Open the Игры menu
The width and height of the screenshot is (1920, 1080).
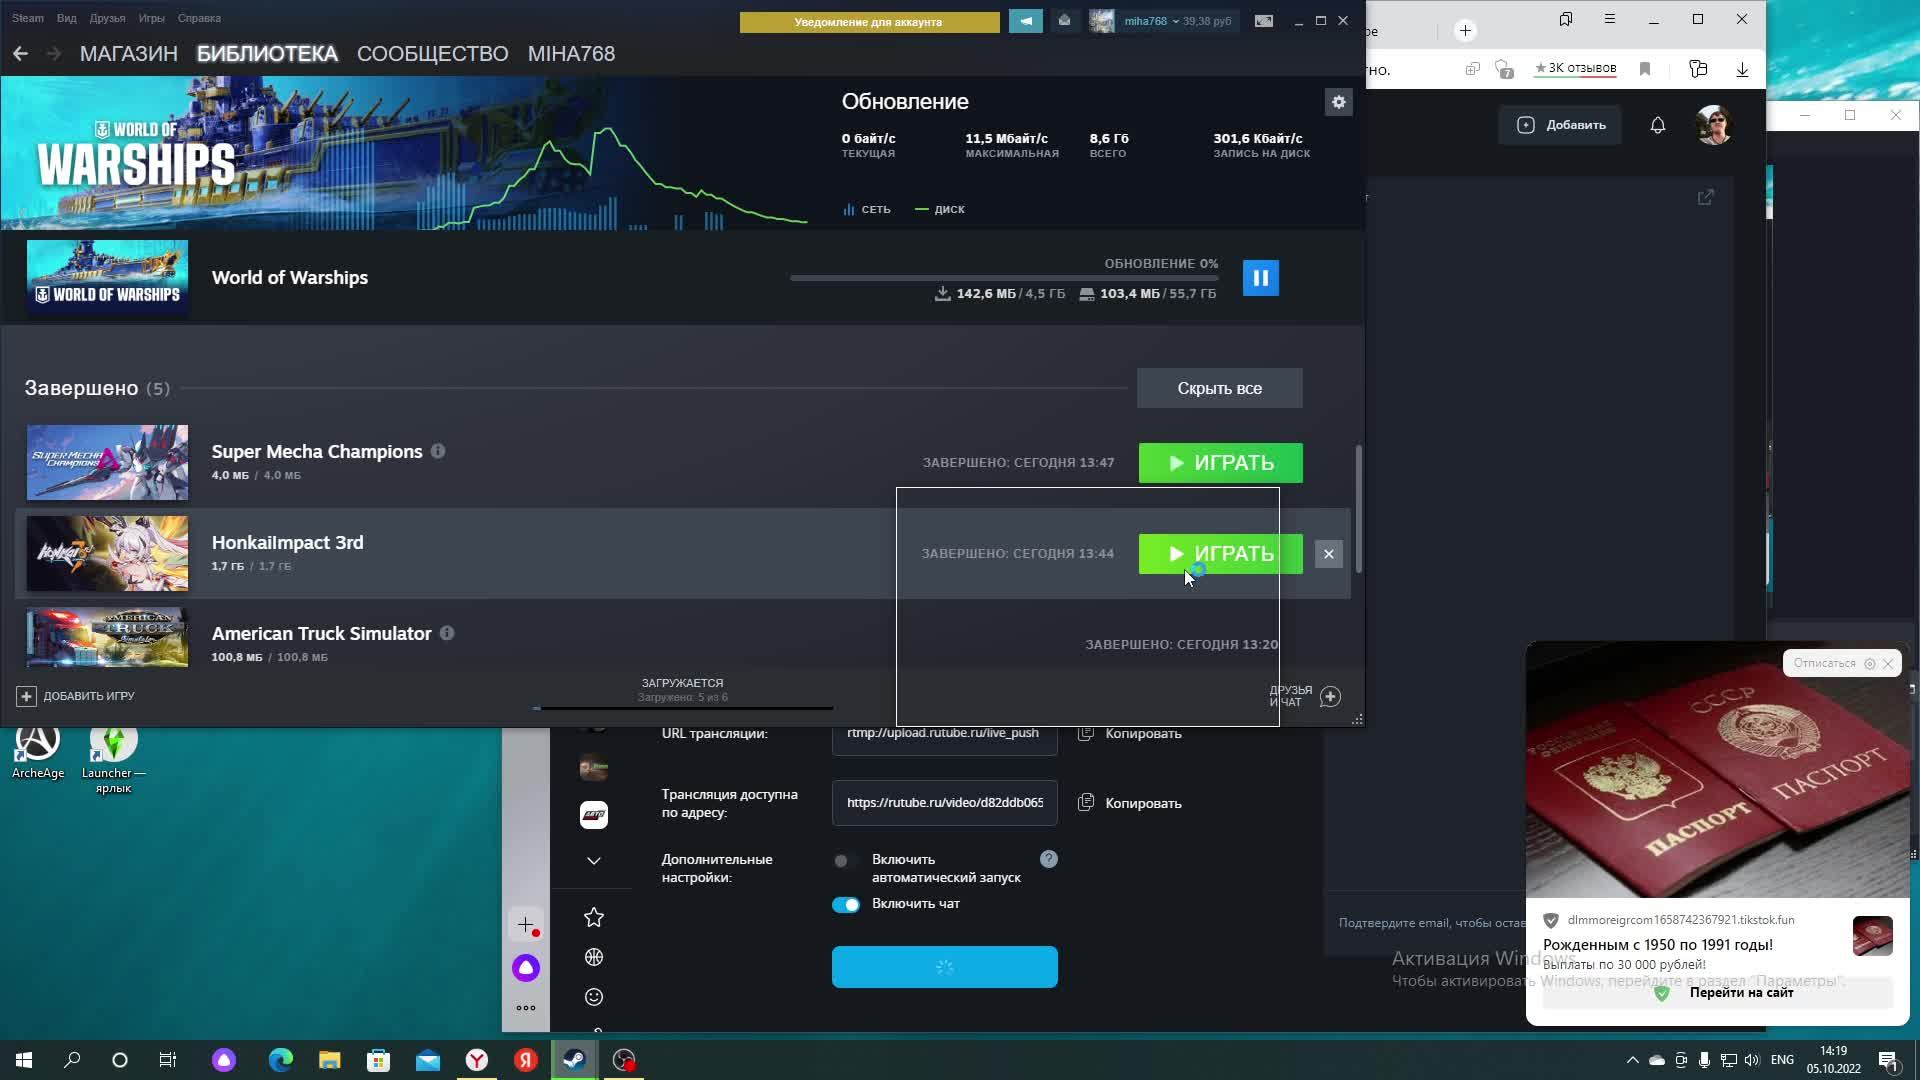click(151, 18)
